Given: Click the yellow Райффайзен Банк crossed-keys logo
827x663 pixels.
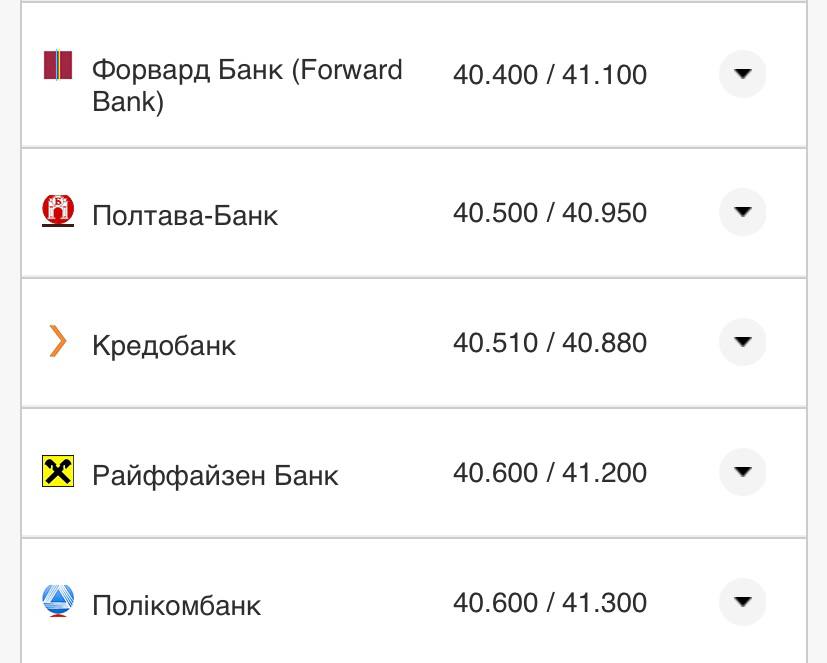Looking at the screenshot, I should pyautogui.click(x=60, y=472).
